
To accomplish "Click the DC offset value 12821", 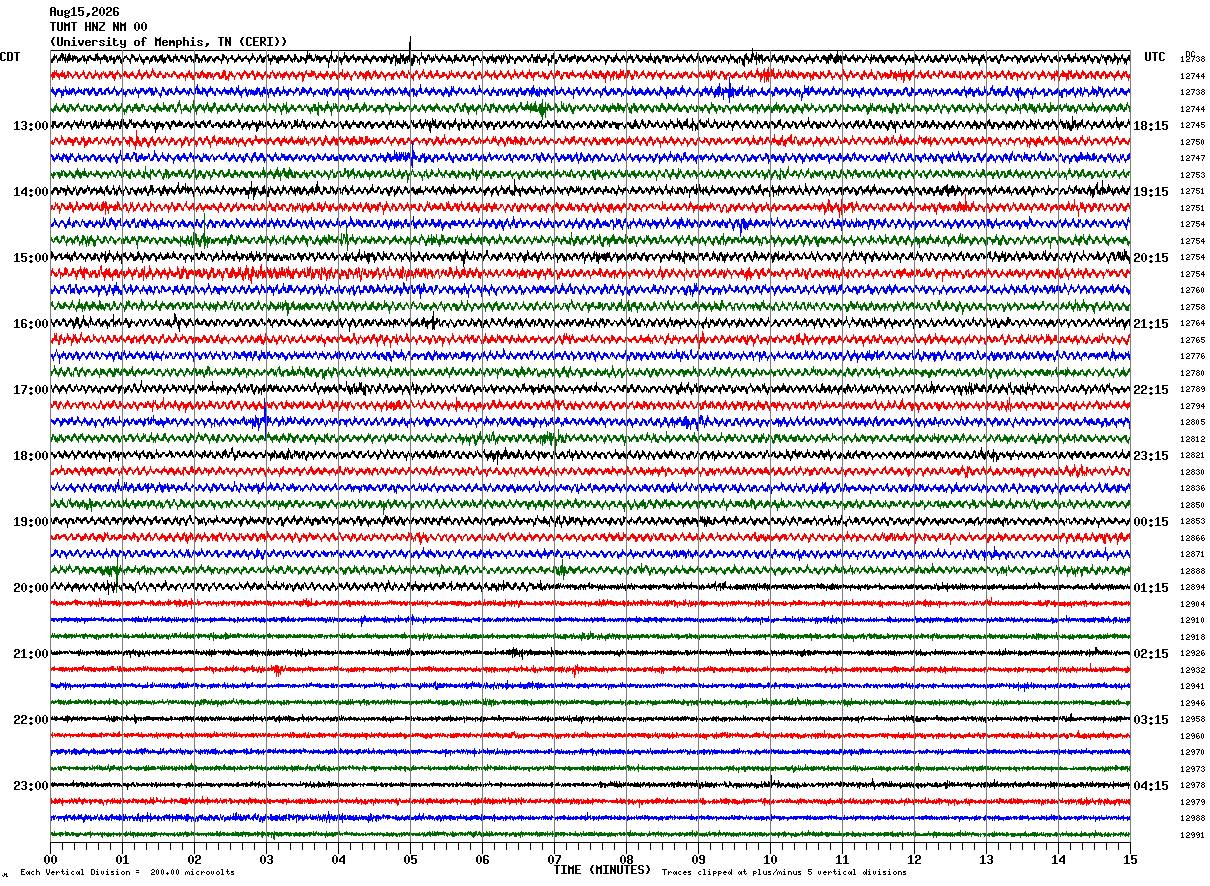I will coord(1193,456).
